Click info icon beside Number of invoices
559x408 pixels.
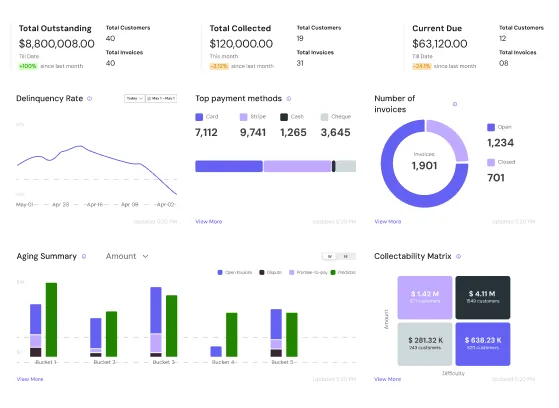pyautogui.click(x=455, y=104)
